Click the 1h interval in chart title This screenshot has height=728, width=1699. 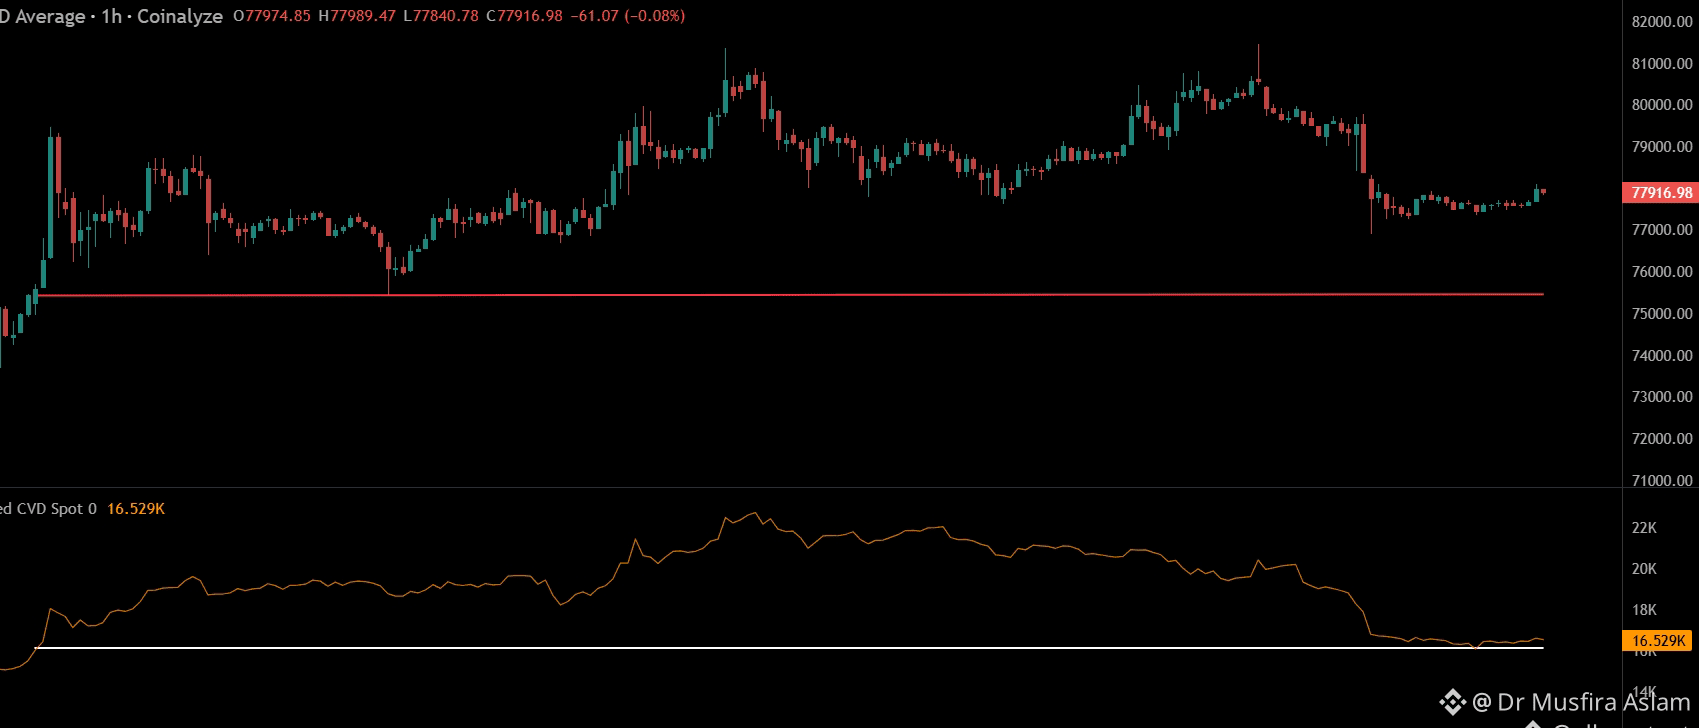tap(111, 17)
